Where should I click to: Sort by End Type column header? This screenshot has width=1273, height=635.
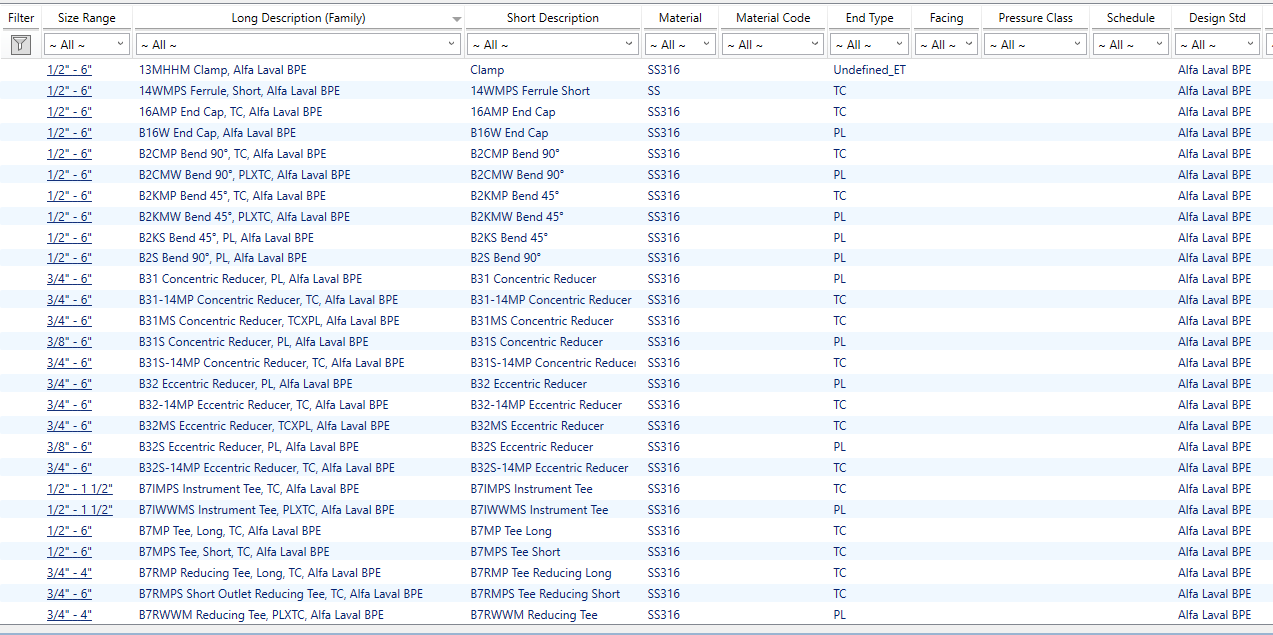click(869, 18)
